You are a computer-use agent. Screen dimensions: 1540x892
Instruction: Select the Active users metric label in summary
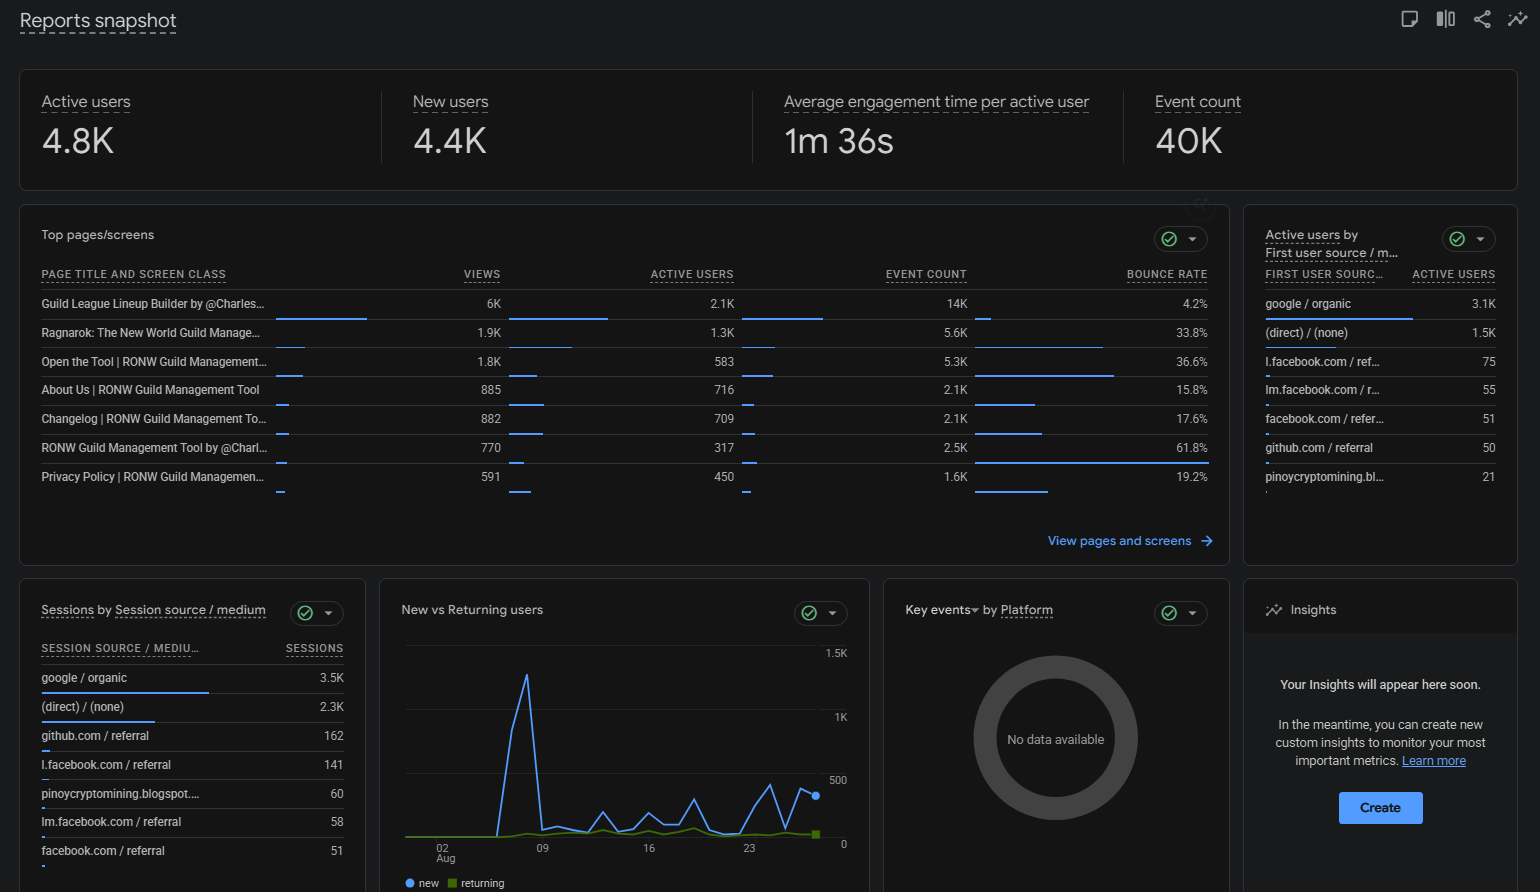[86, 102]
